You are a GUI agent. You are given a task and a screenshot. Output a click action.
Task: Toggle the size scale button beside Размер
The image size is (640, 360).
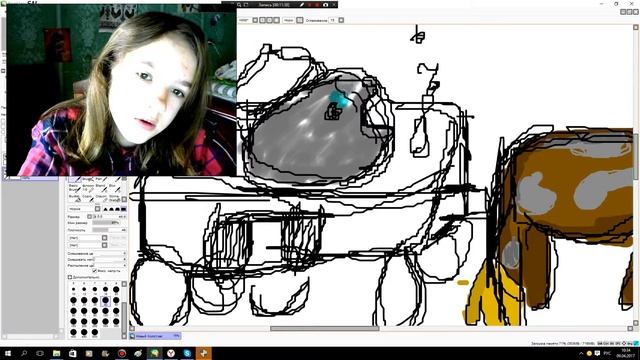(x=89, y=217)
